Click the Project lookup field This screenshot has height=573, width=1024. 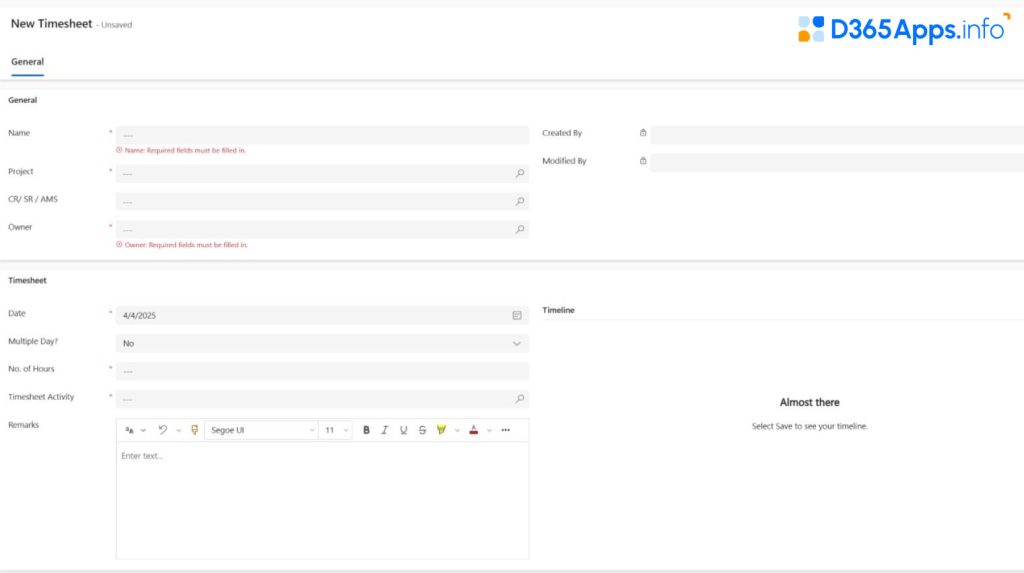(x=322, y=173)
